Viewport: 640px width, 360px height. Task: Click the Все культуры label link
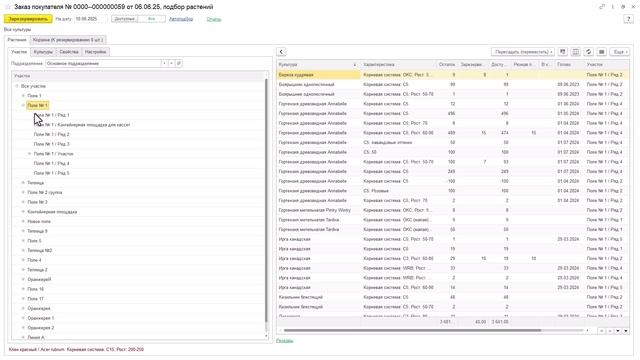pos(18,30)
